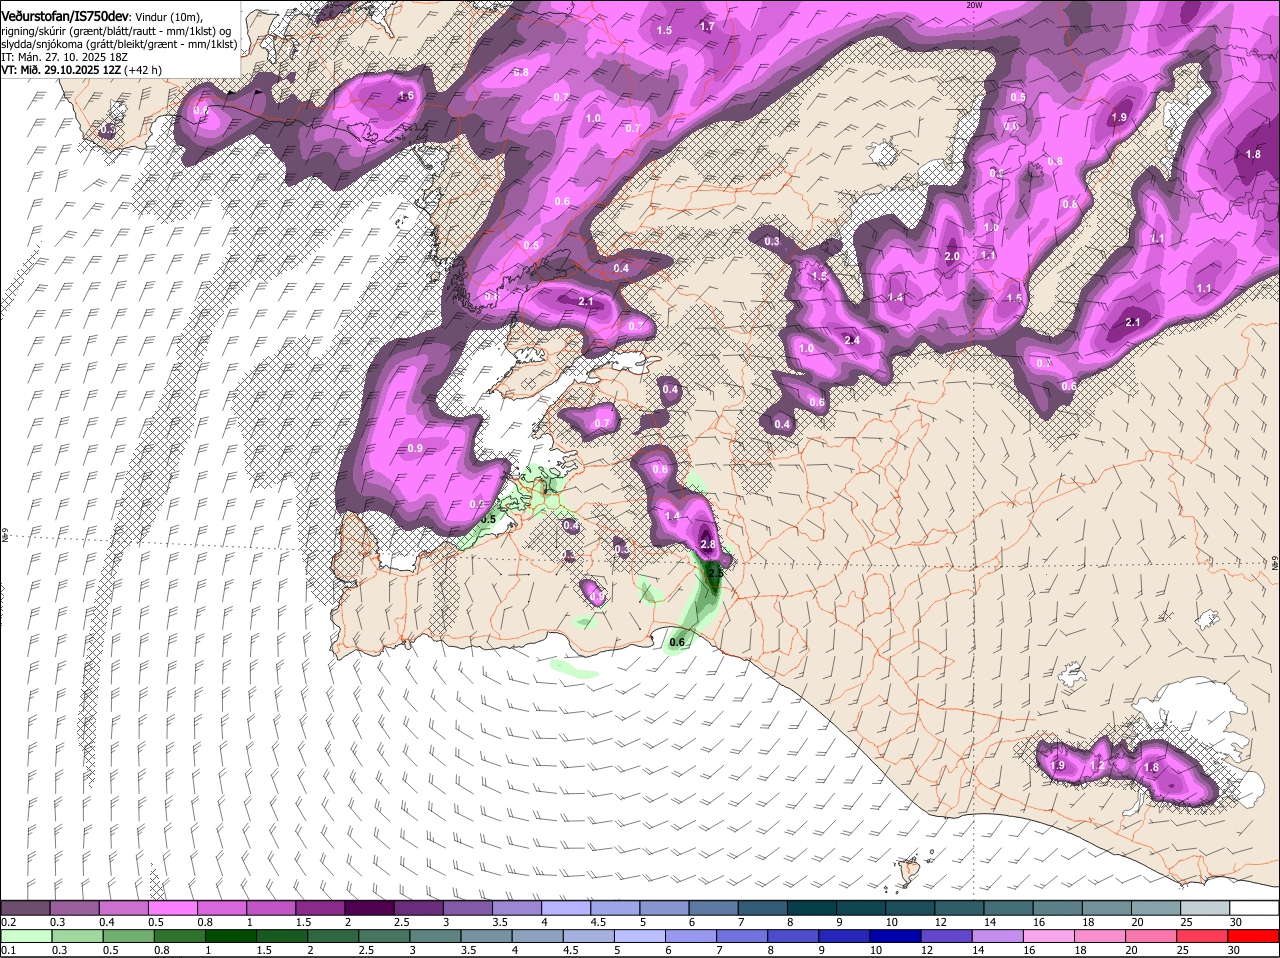The width and height of the screenshot is (1280, 958).
Task: Select the 6–7 swatch in the upper legend row
Action: [x=714, y=907]
